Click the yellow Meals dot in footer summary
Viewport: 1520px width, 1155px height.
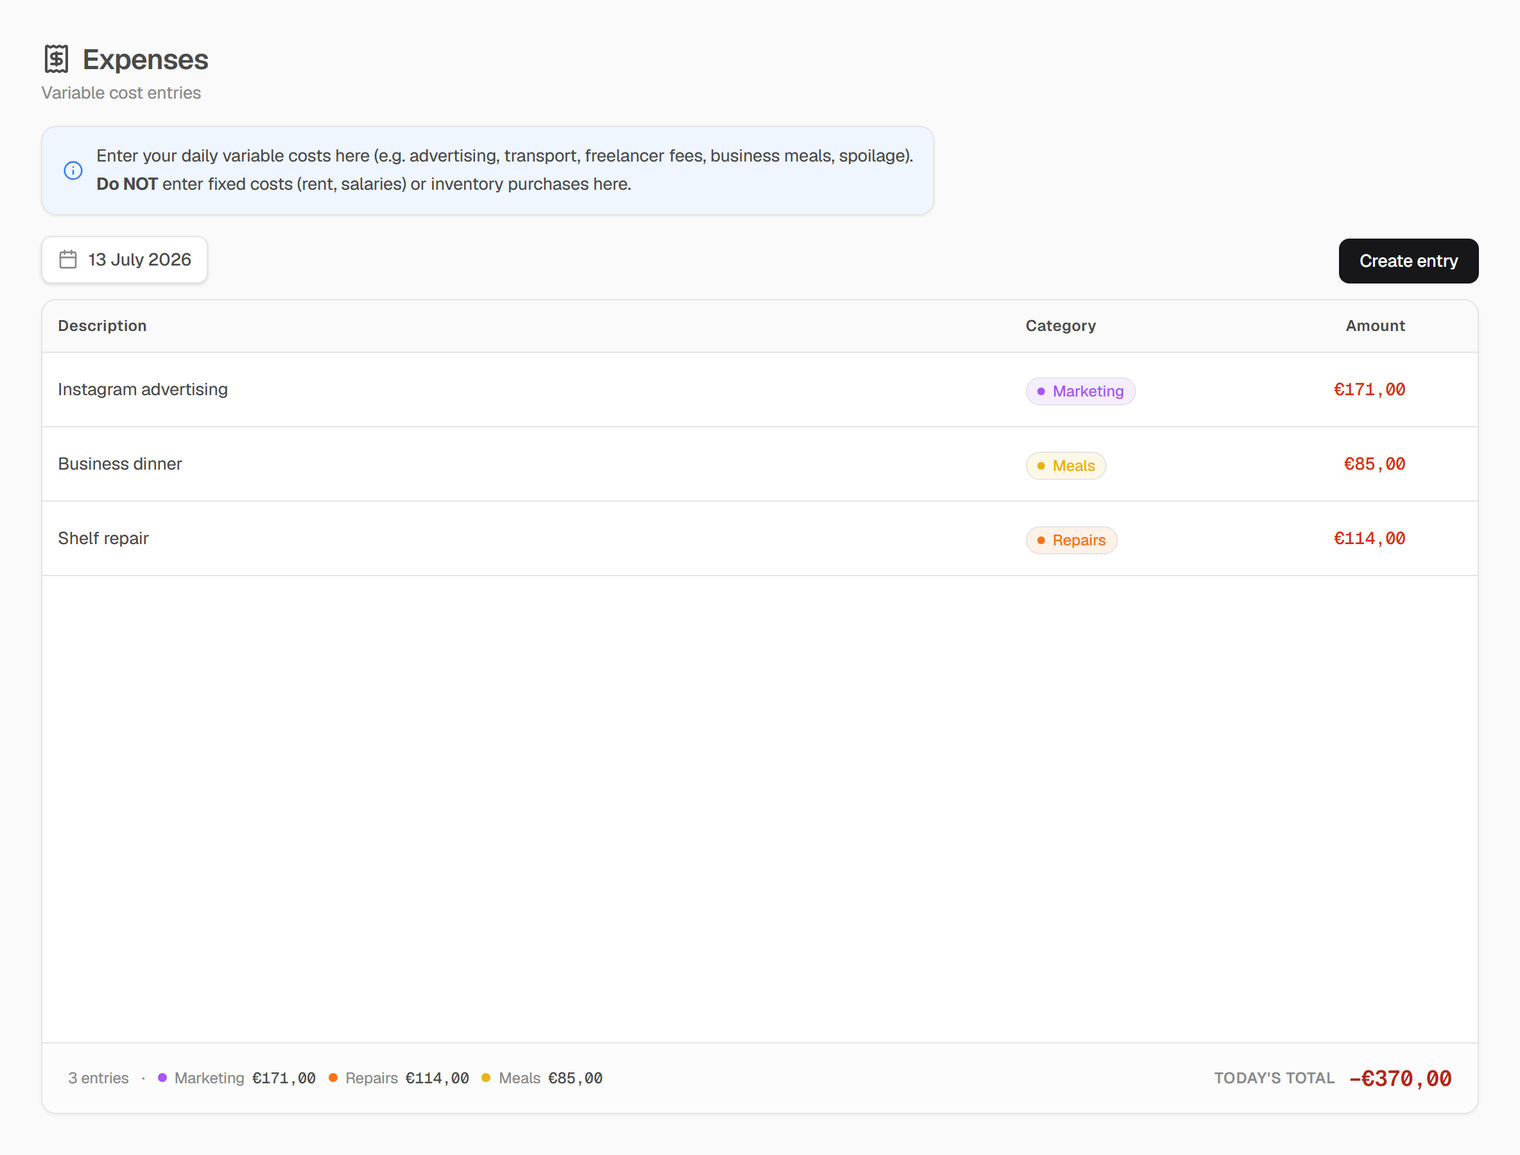[x=486, y=1078]
